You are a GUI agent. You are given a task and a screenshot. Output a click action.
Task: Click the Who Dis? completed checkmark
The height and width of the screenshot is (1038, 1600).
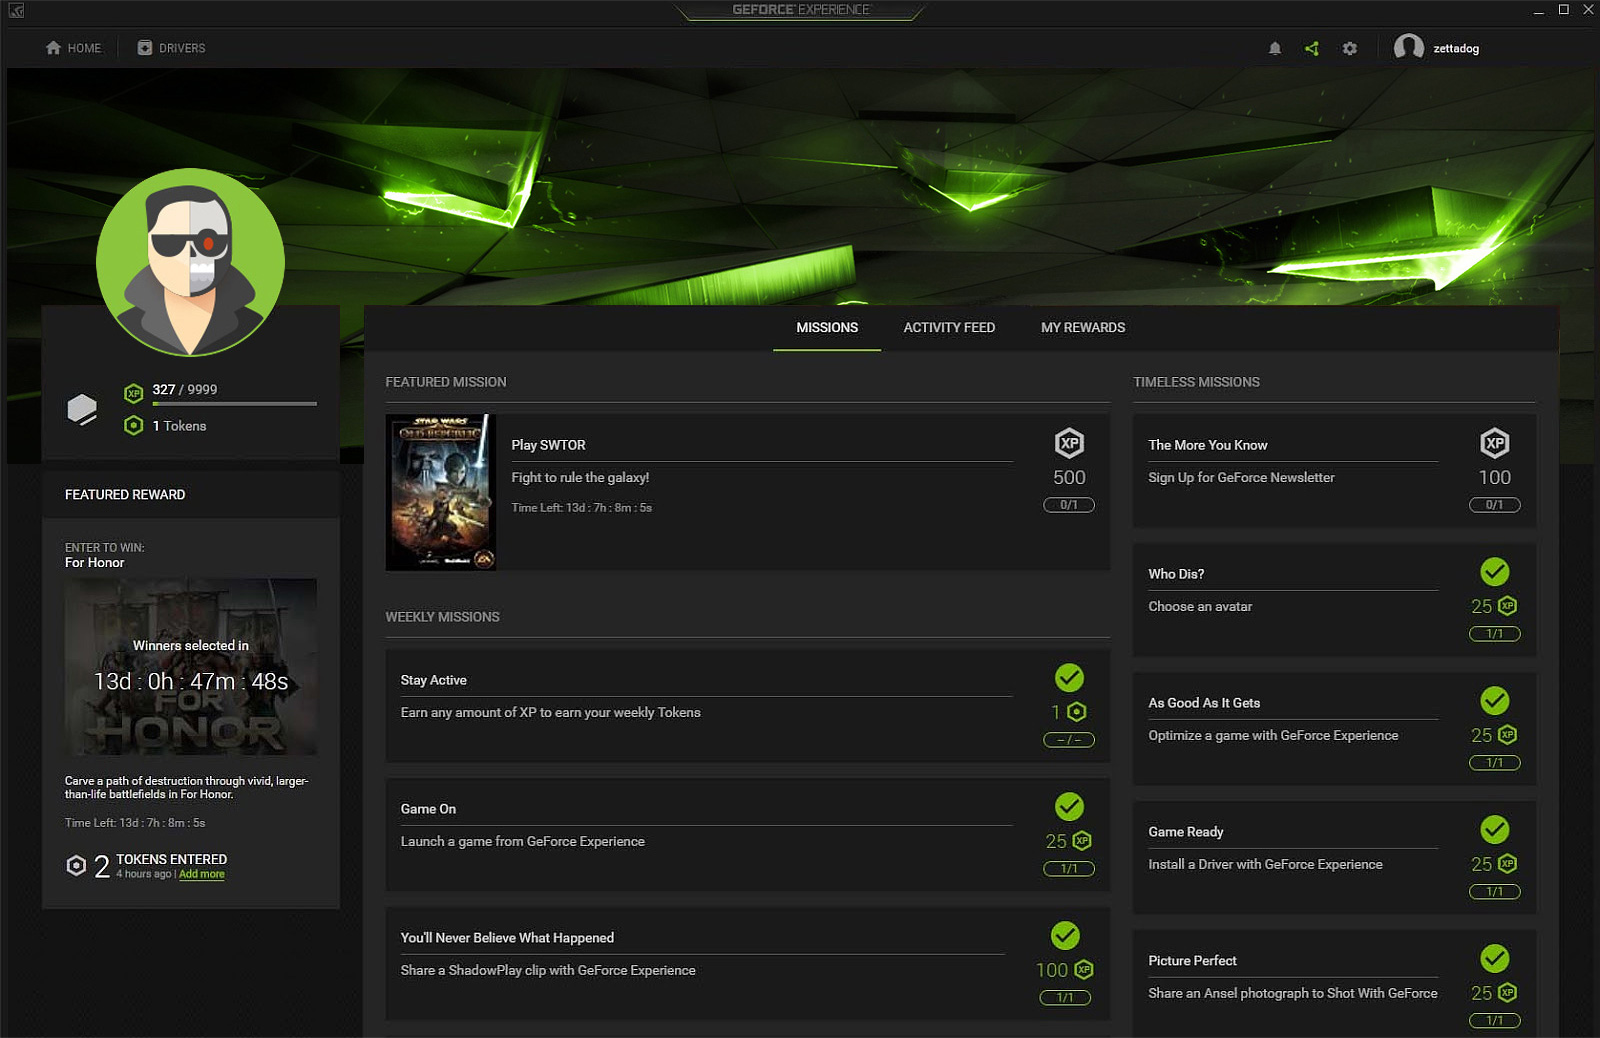click(x=1494, y=572)
